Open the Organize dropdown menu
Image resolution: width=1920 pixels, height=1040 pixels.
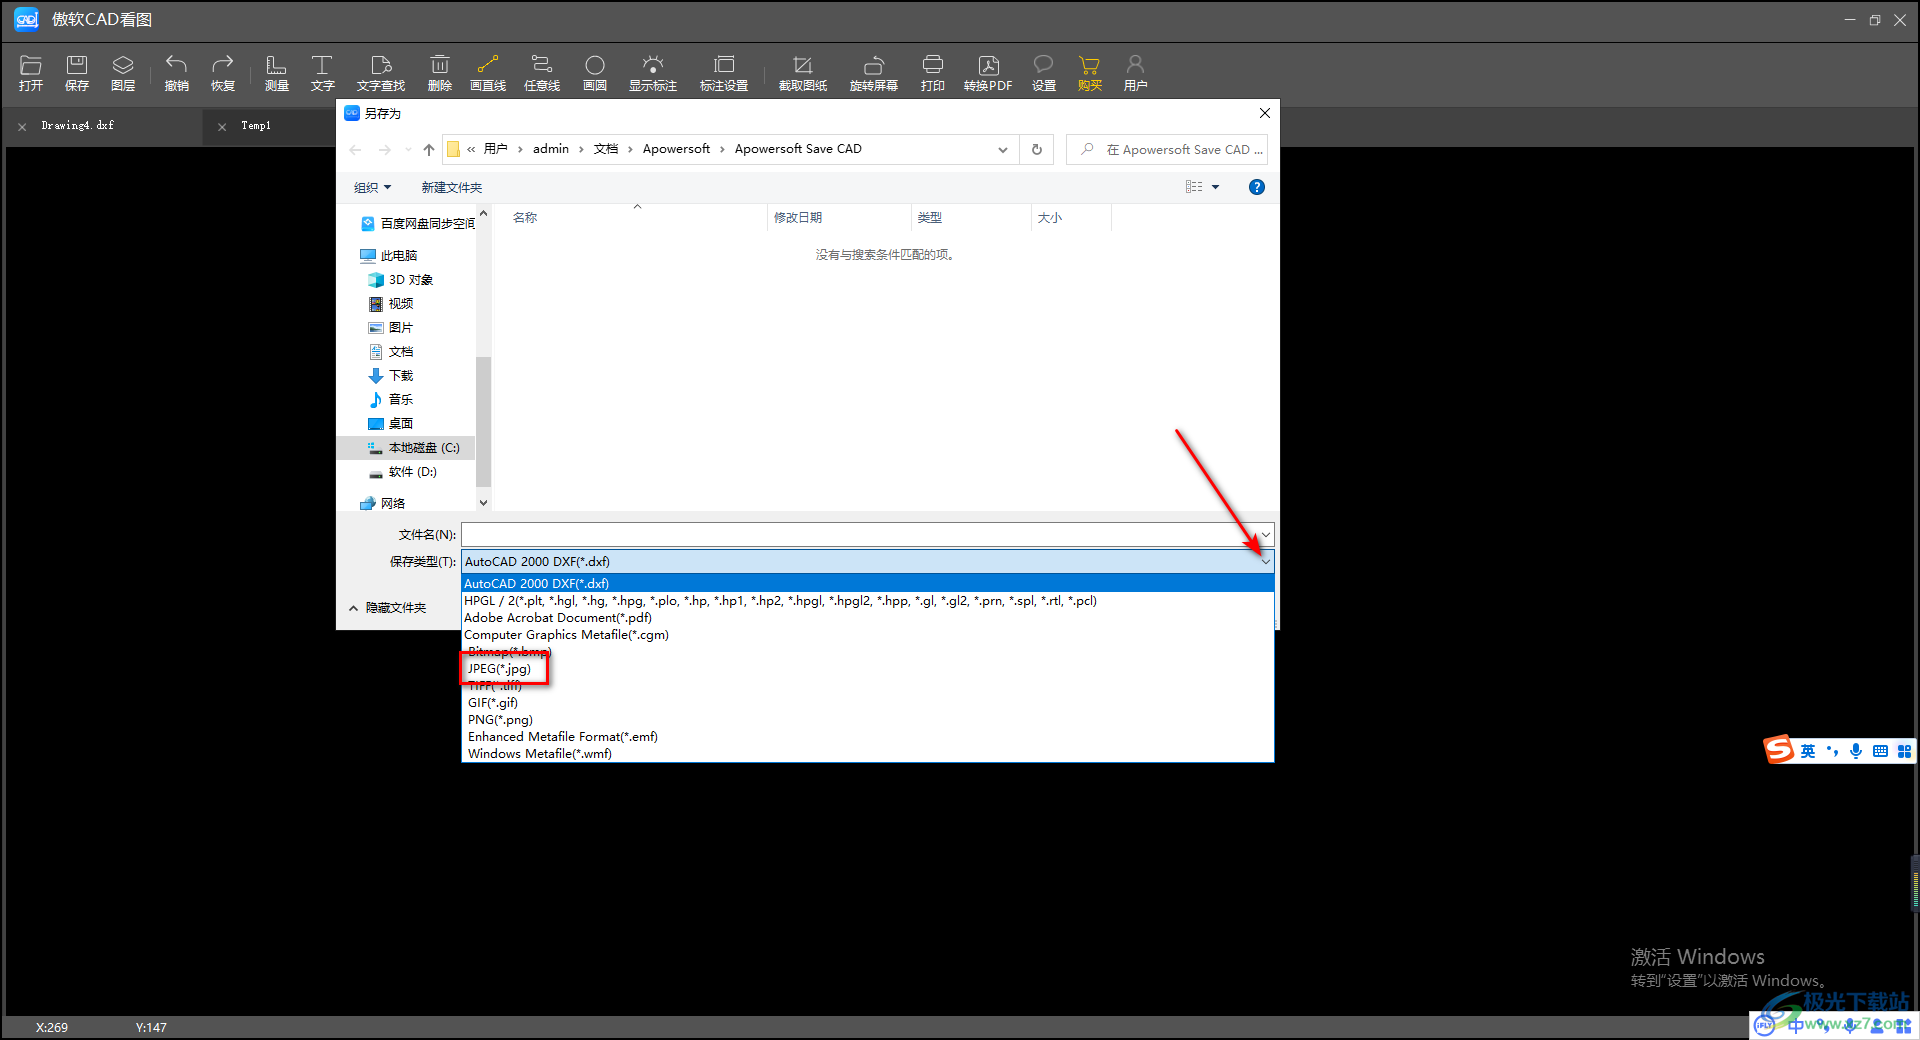372,188
